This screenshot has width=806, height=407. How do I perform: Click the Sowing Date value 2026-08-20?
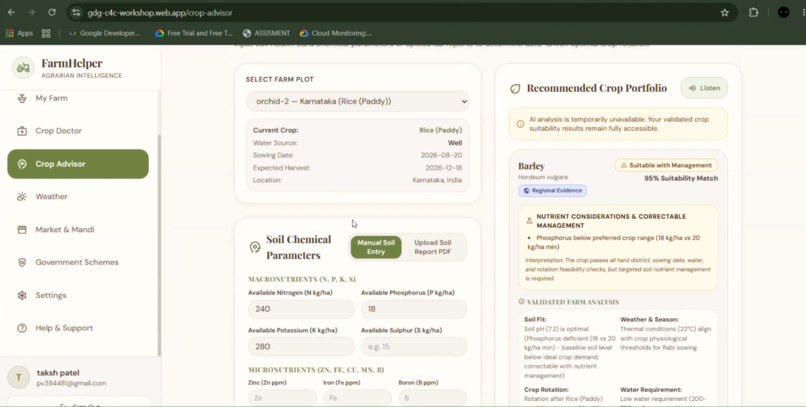(x=441, y=155)
